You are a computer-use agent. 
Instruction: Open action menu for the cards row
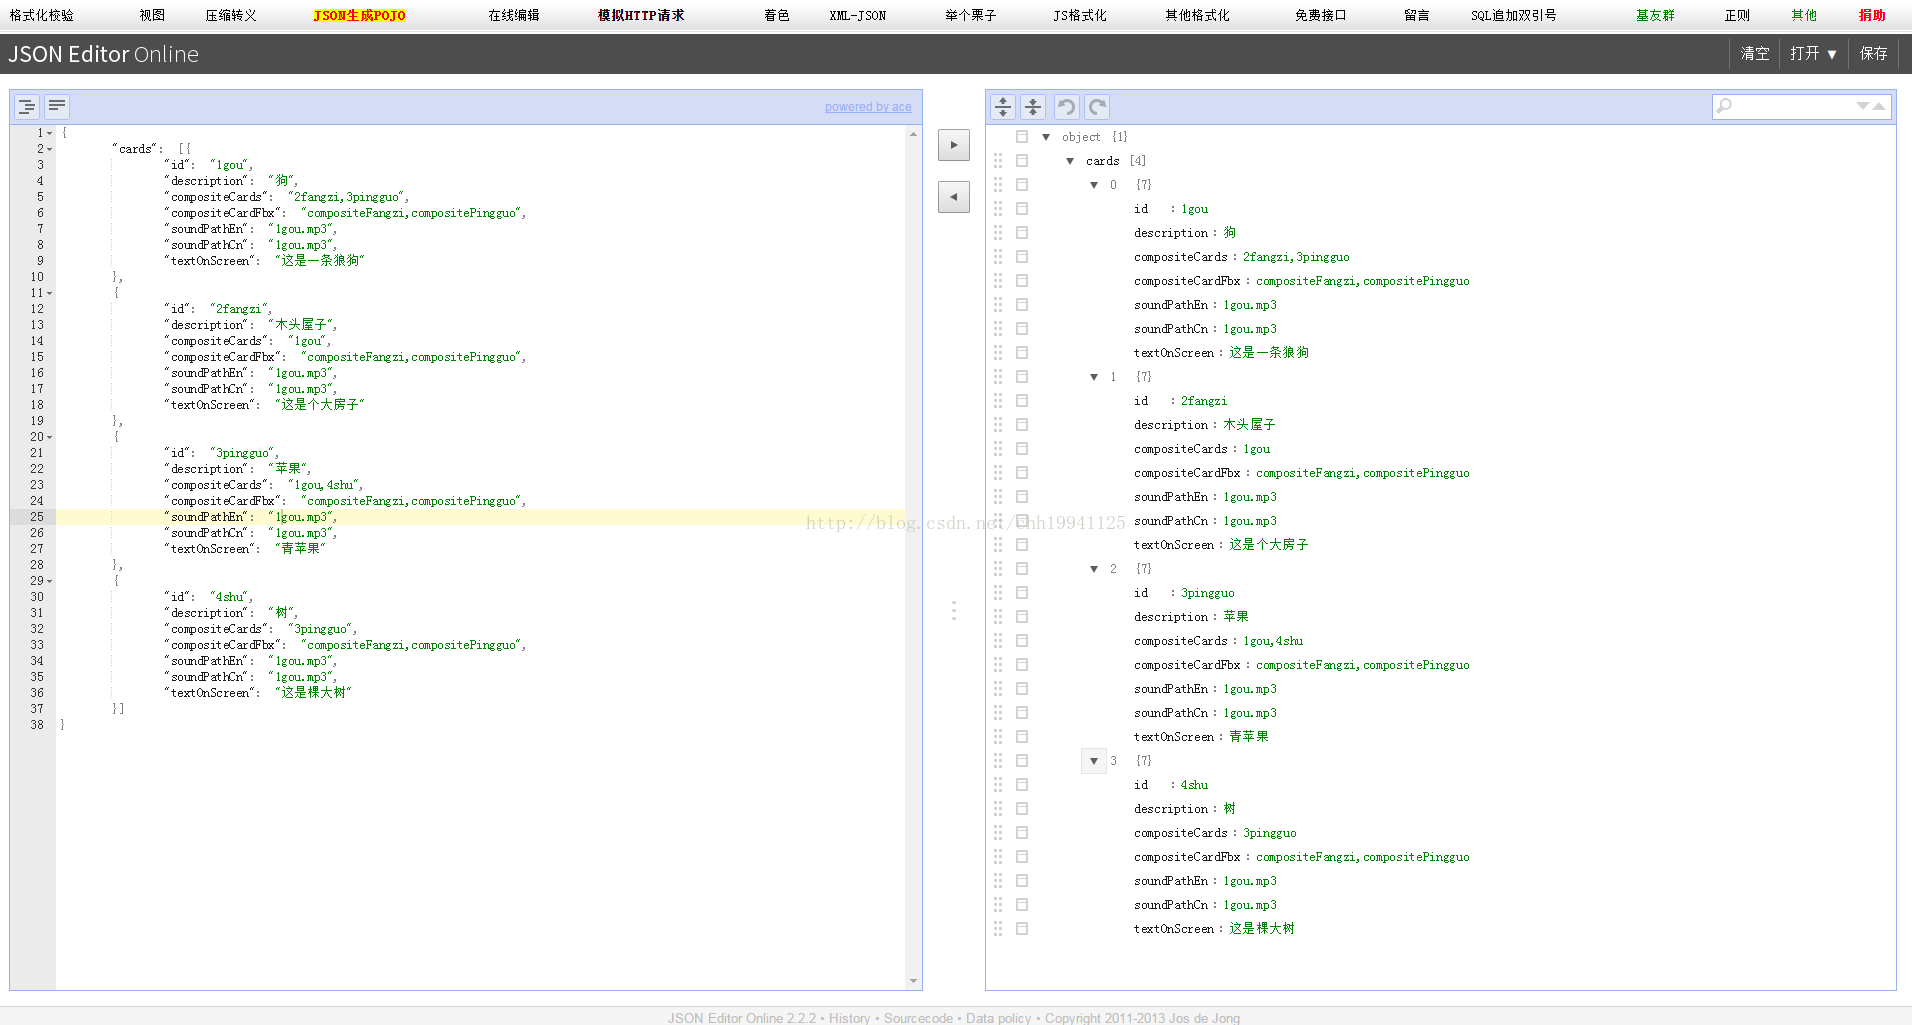point(1022,161)
